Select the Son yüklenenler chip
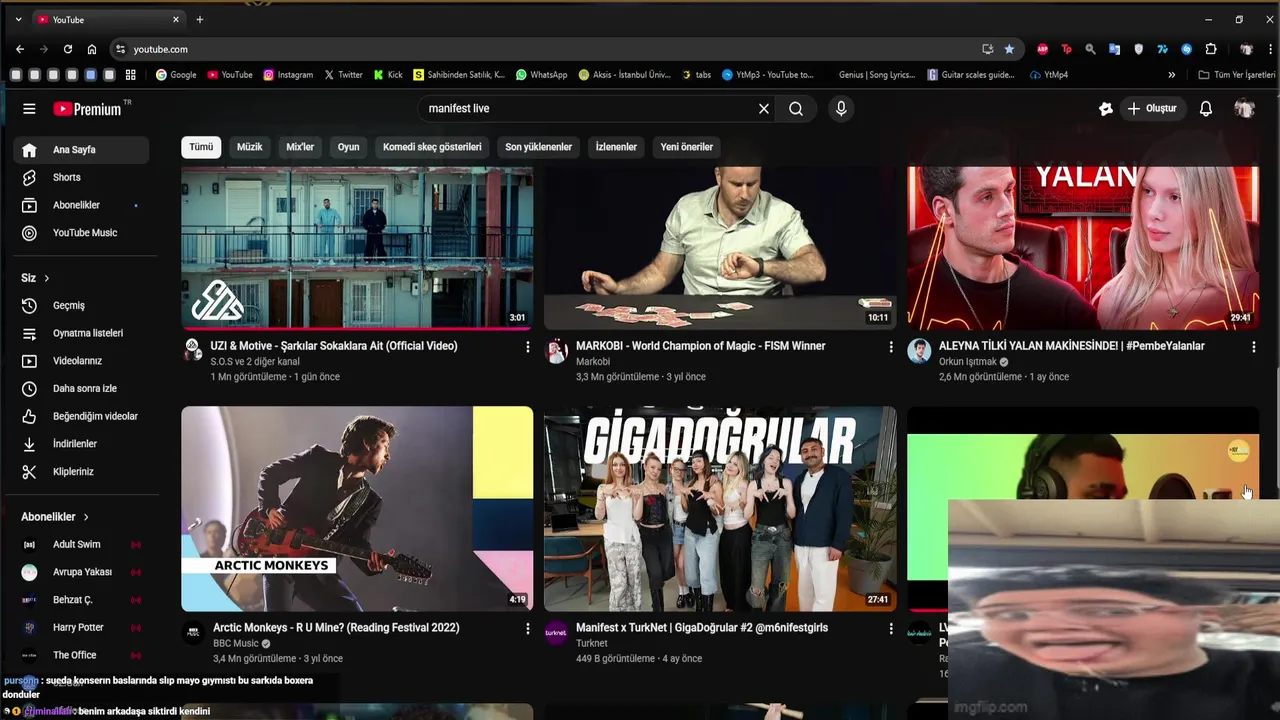1280x720 pixels. [x=538, y=147]
